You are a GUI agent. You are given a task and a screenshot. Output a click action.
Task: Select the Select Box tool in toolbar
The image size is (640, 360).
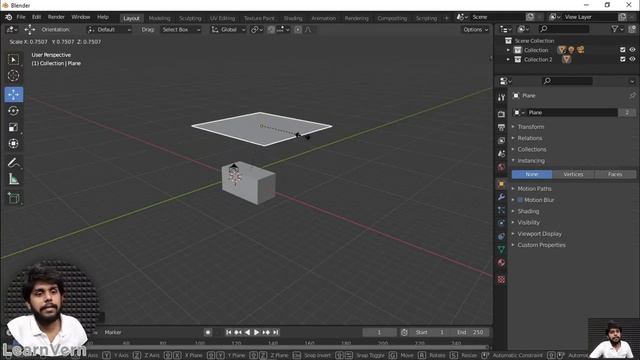(x=13, y=60)
